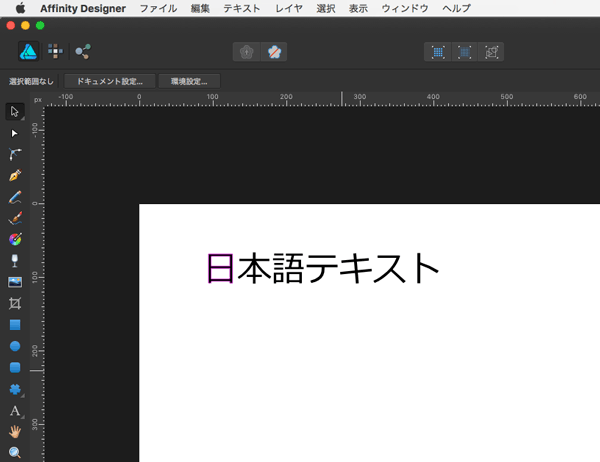Viewport: 600px width, 462px height.
Task: Click the 日本語テキスト text on canvas
Action: (323, 268)
